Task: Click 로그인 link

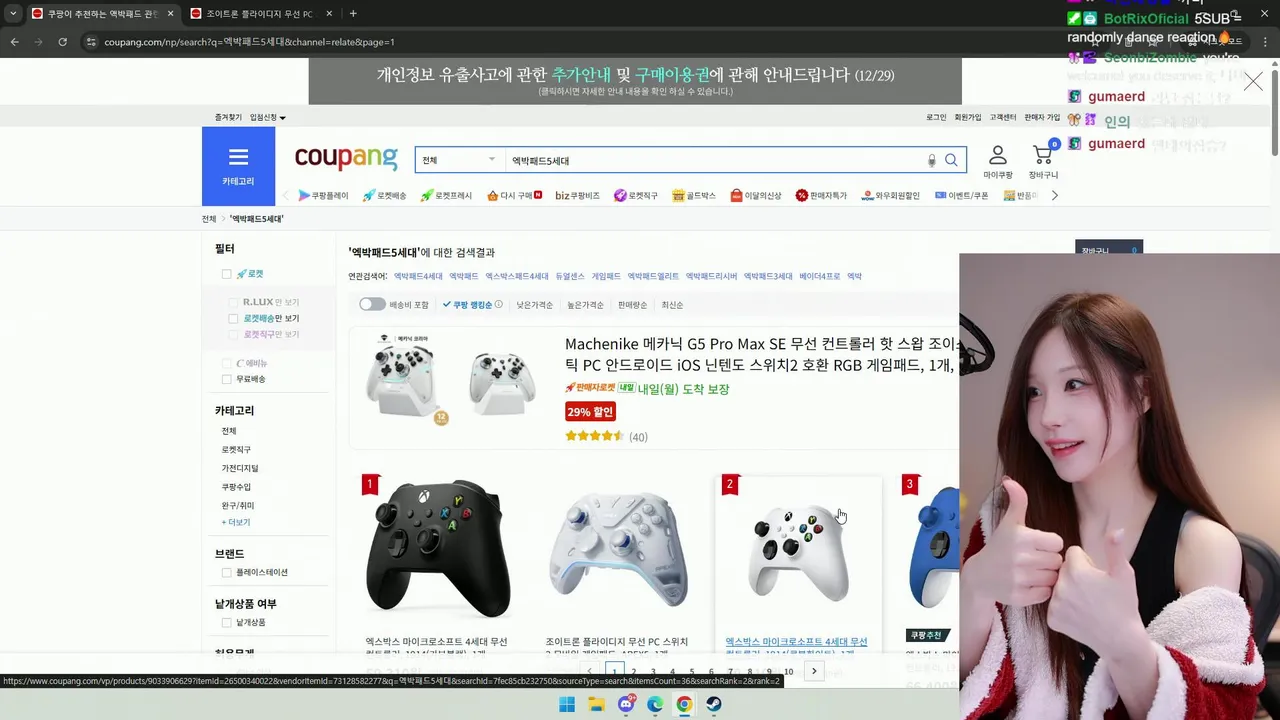Action: tap(936, 117)
